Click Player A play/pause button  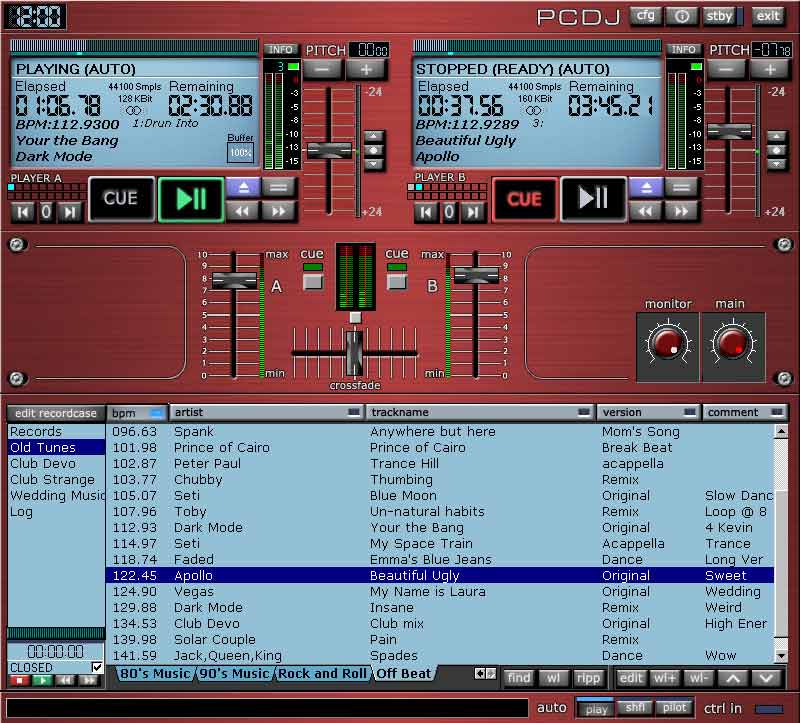click(x=191, y=200)
